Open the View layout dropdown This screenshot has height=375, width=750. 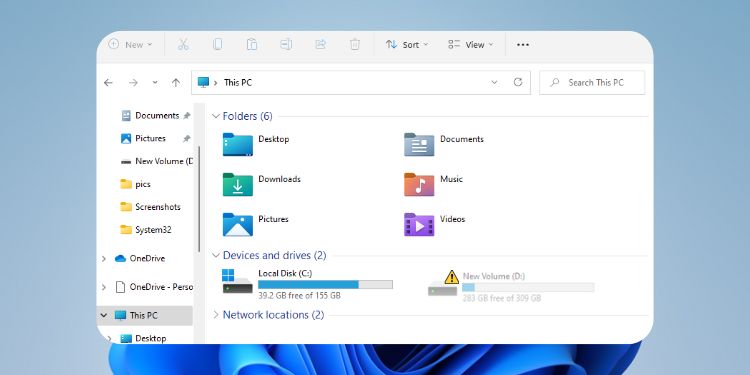click(471, 44)
